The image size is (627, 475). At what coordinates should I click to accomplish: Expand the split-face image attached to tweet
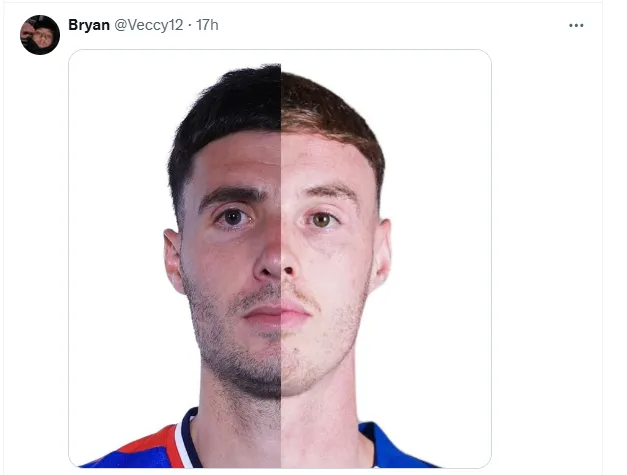[280, 258]
